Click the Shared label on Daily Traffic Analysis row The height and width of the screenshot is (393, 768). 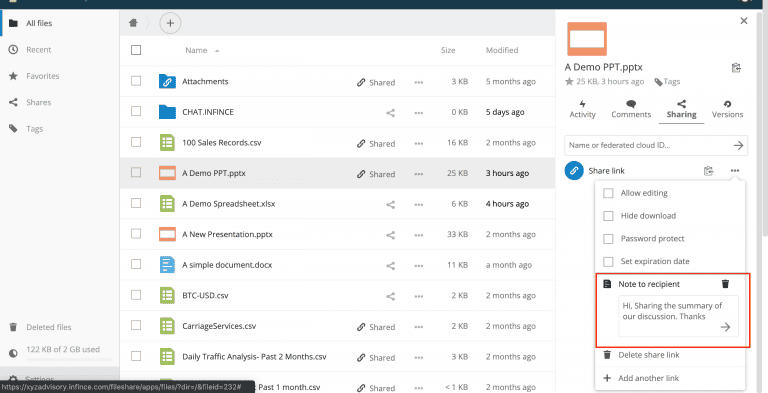pyautogui.click(x=382, y=358)
